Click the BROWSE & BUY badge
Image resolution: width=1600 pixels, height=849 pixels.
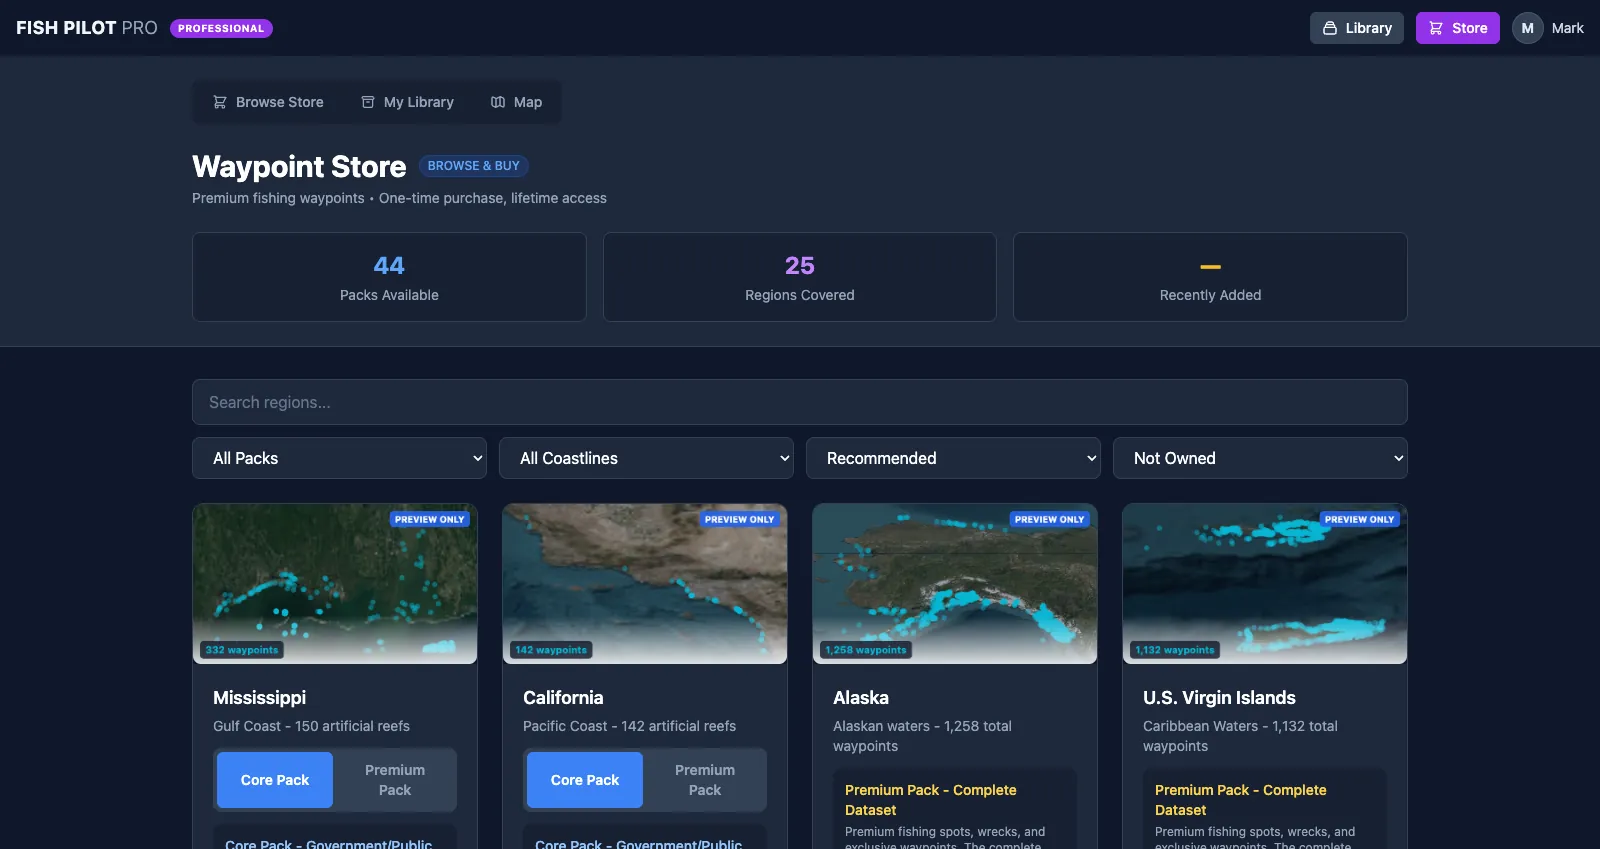[474, 166]
